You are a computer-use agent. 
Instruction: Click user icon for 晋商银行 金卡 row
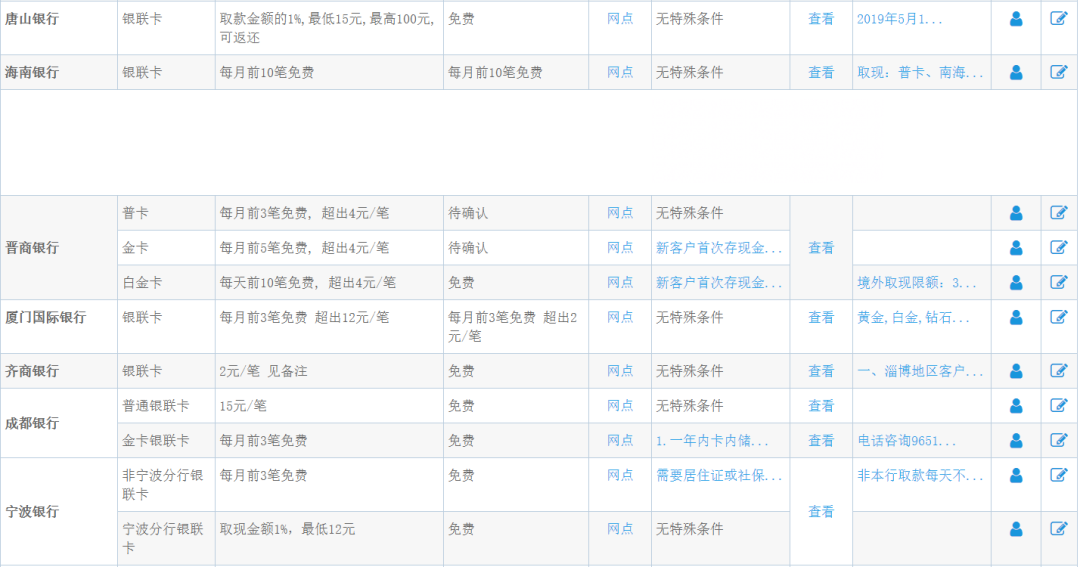click(1016, 248)
